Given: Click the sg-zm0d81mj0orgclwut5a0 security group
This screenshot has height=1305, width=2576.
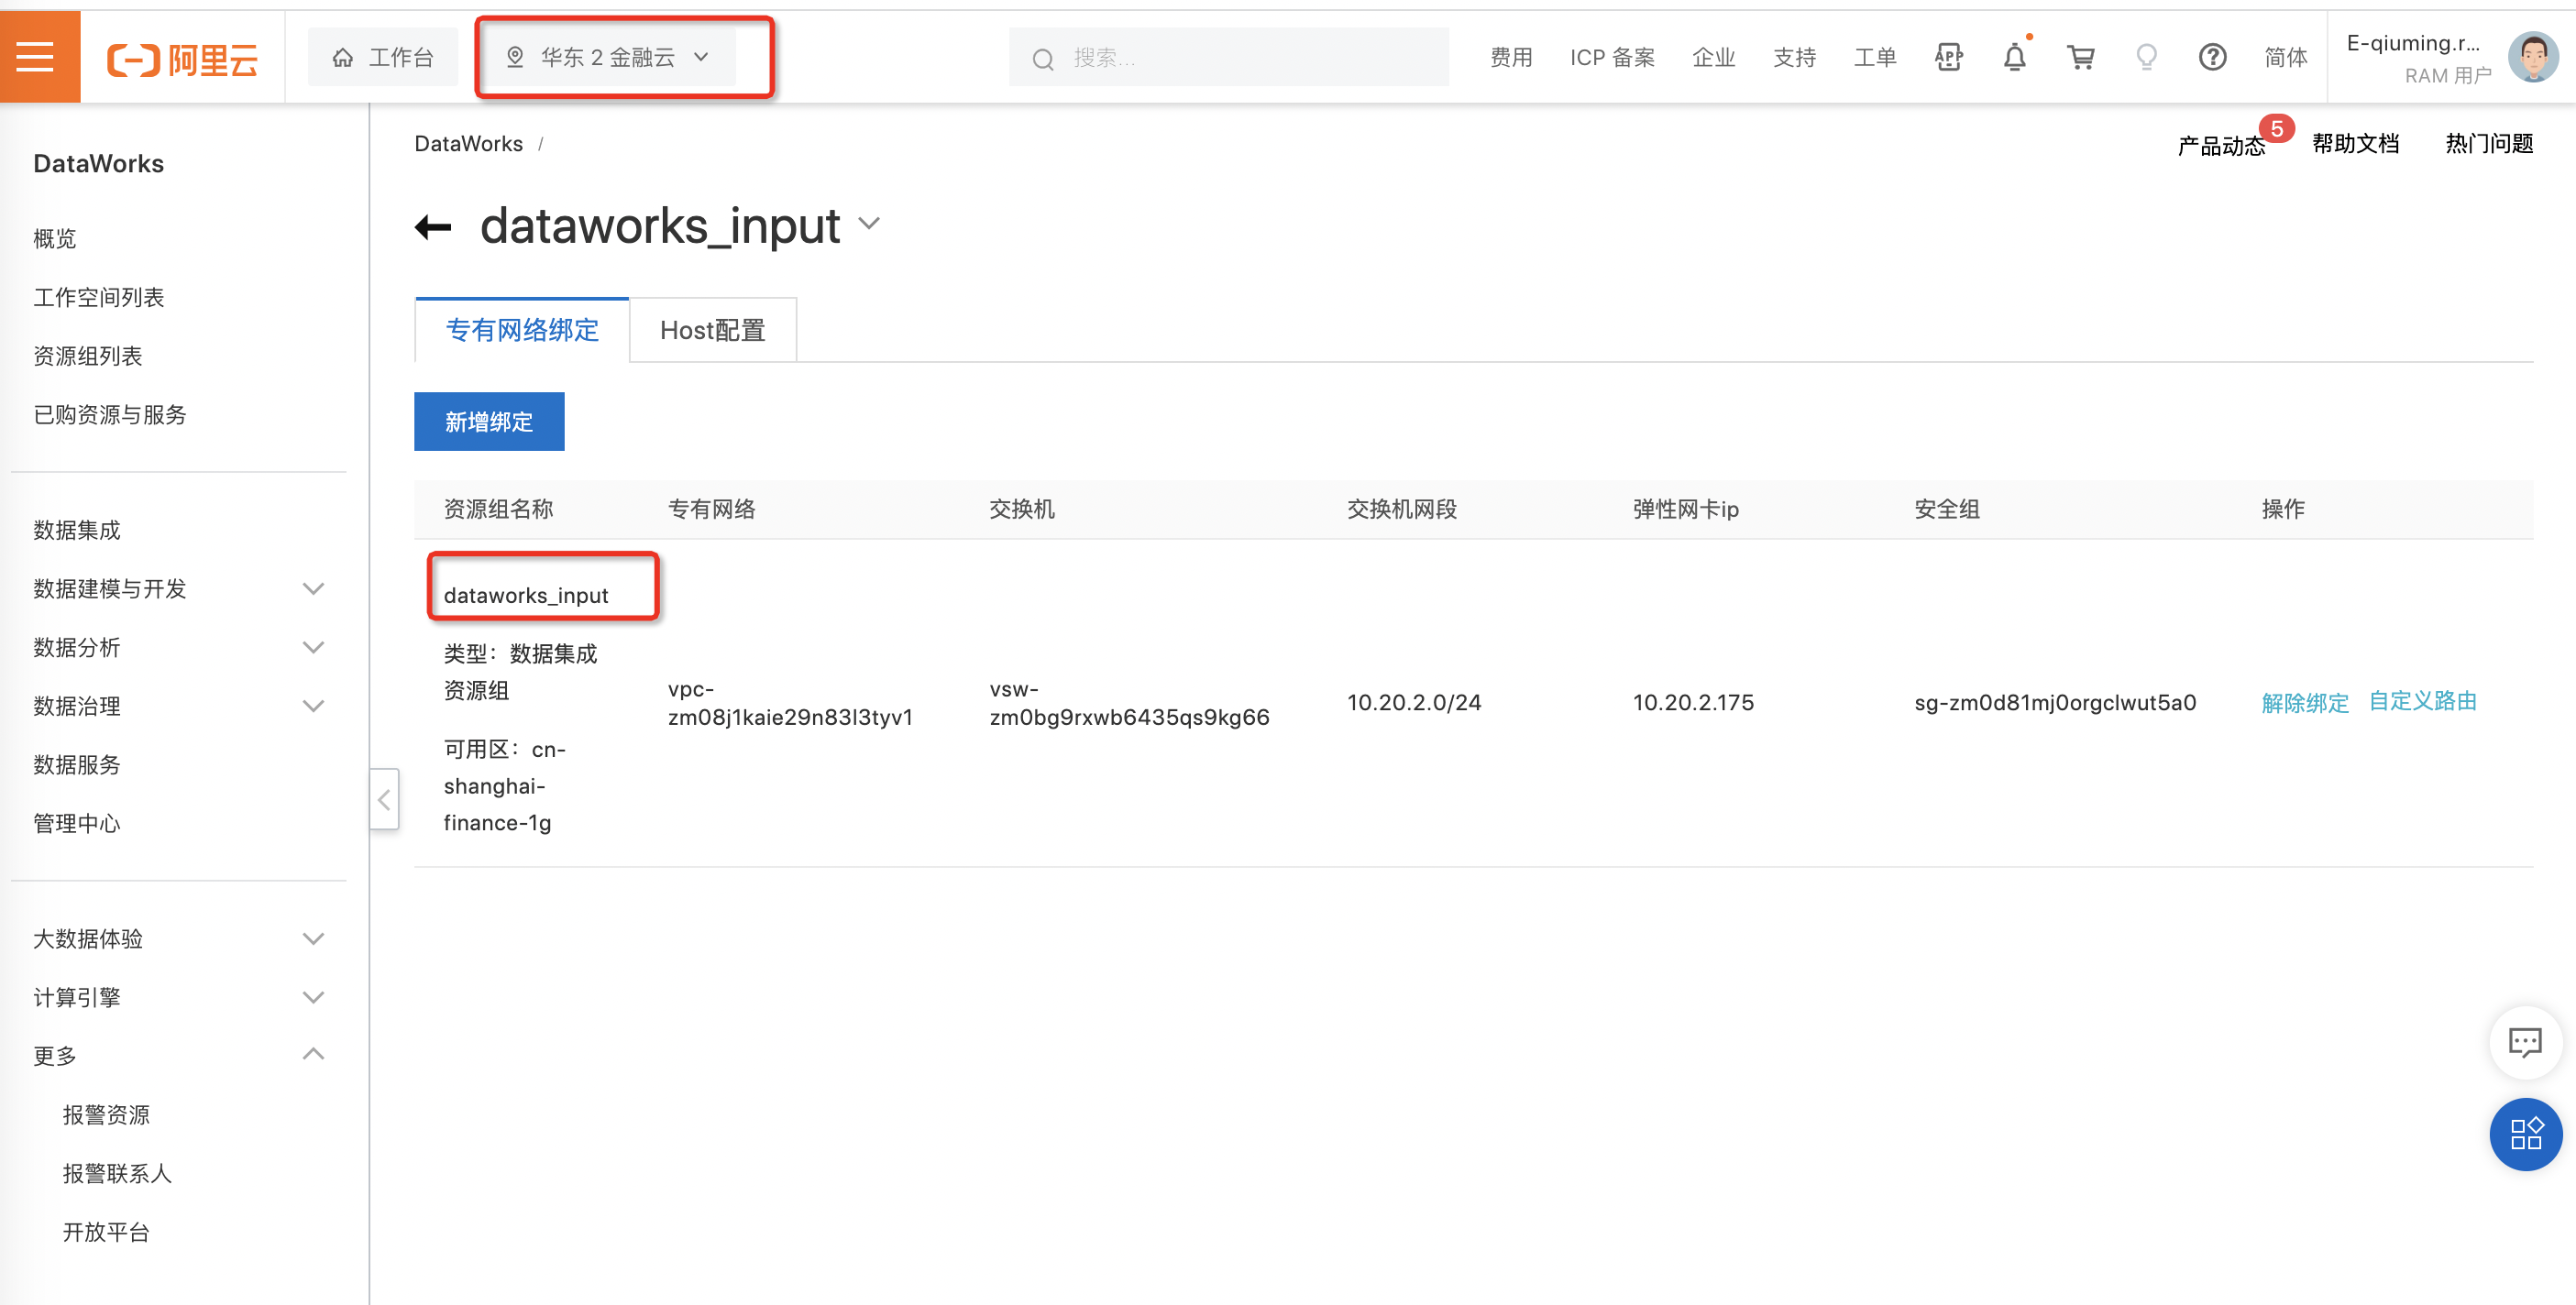Looking at the screenshot, I should pyautogui.click(x=2055, y=702).
